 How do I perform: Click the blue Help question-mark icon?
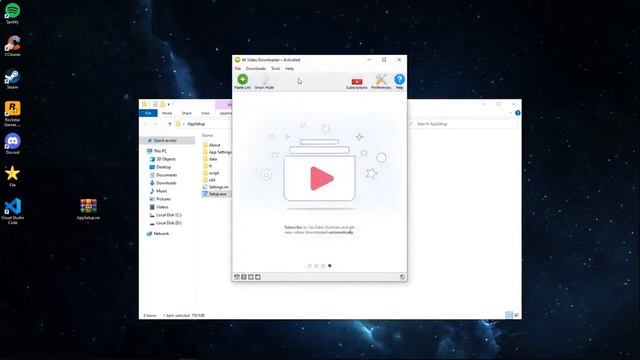[399, 81]
